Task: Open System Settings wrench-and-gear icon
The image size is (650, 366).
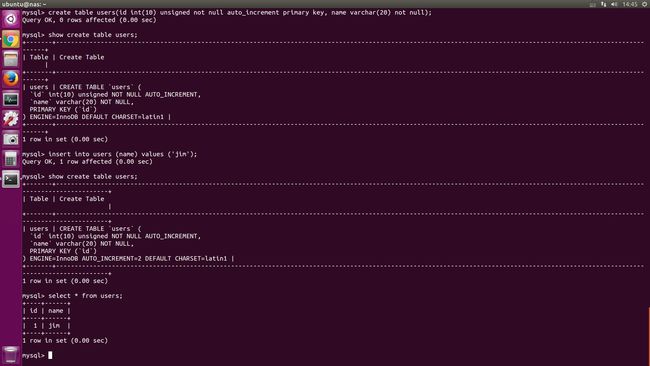Action: click(x=11, y=119)
